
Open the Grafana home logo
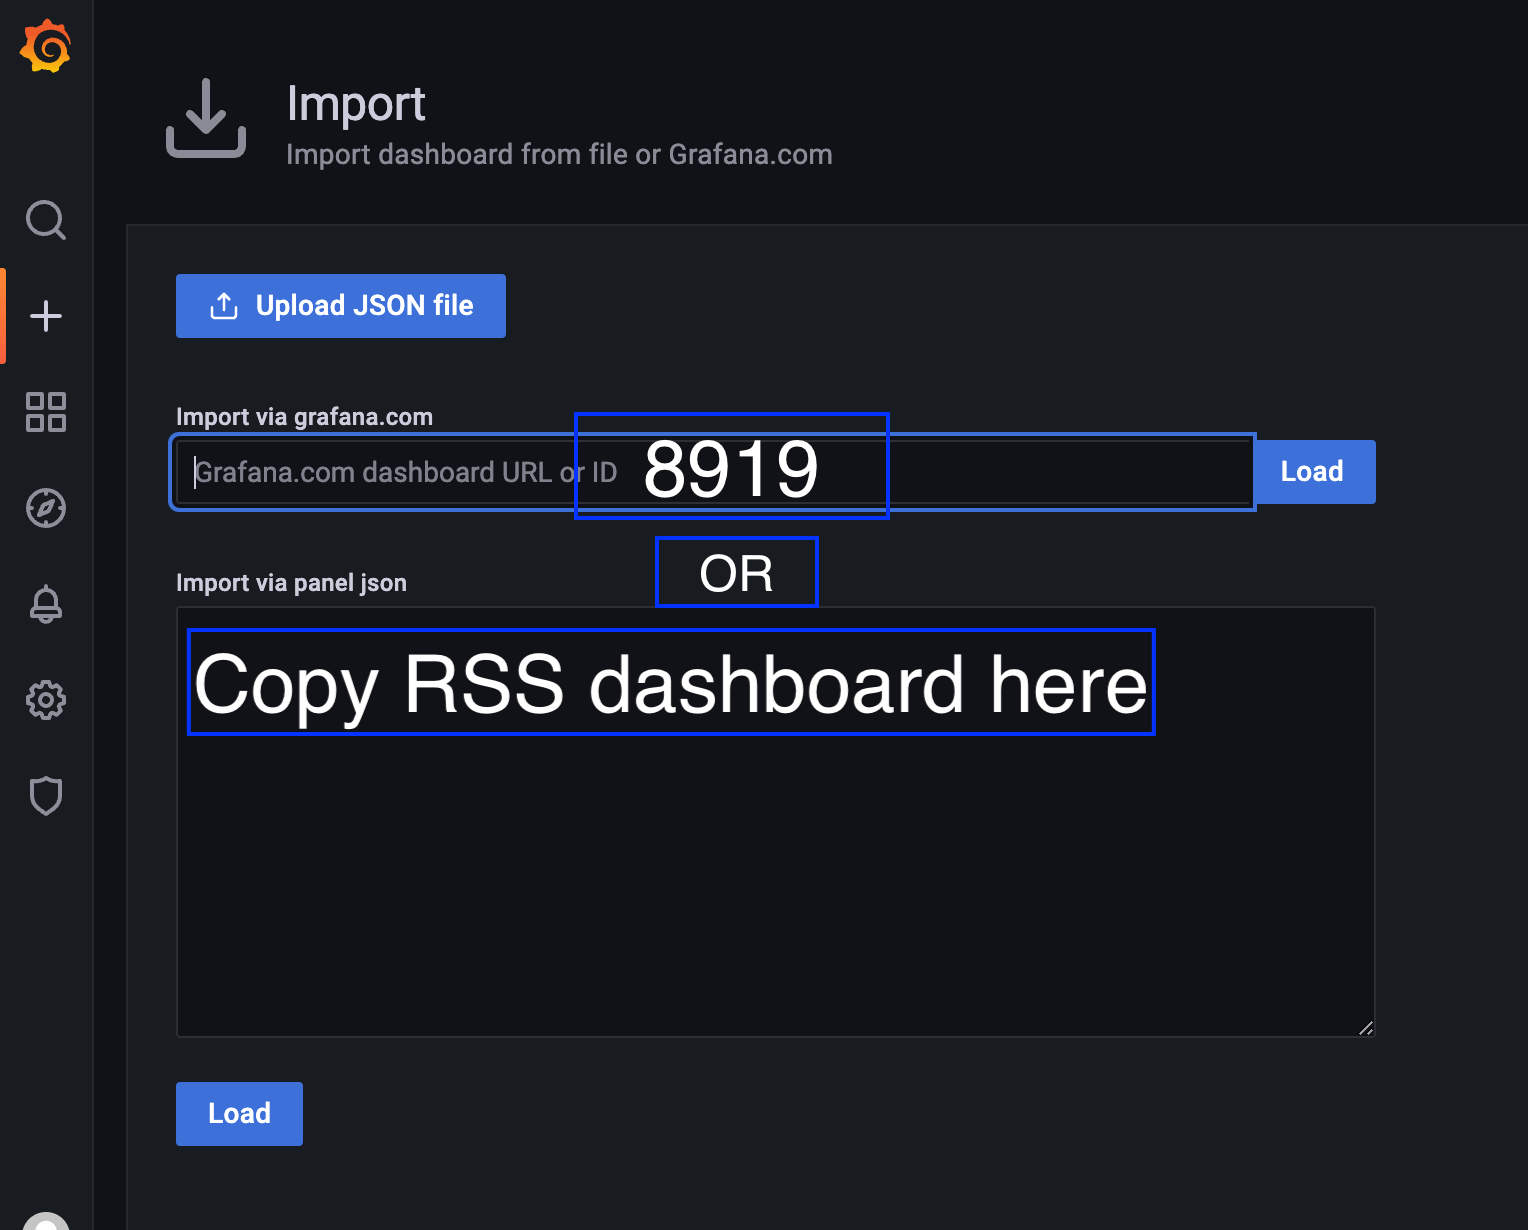pos(46,47)
